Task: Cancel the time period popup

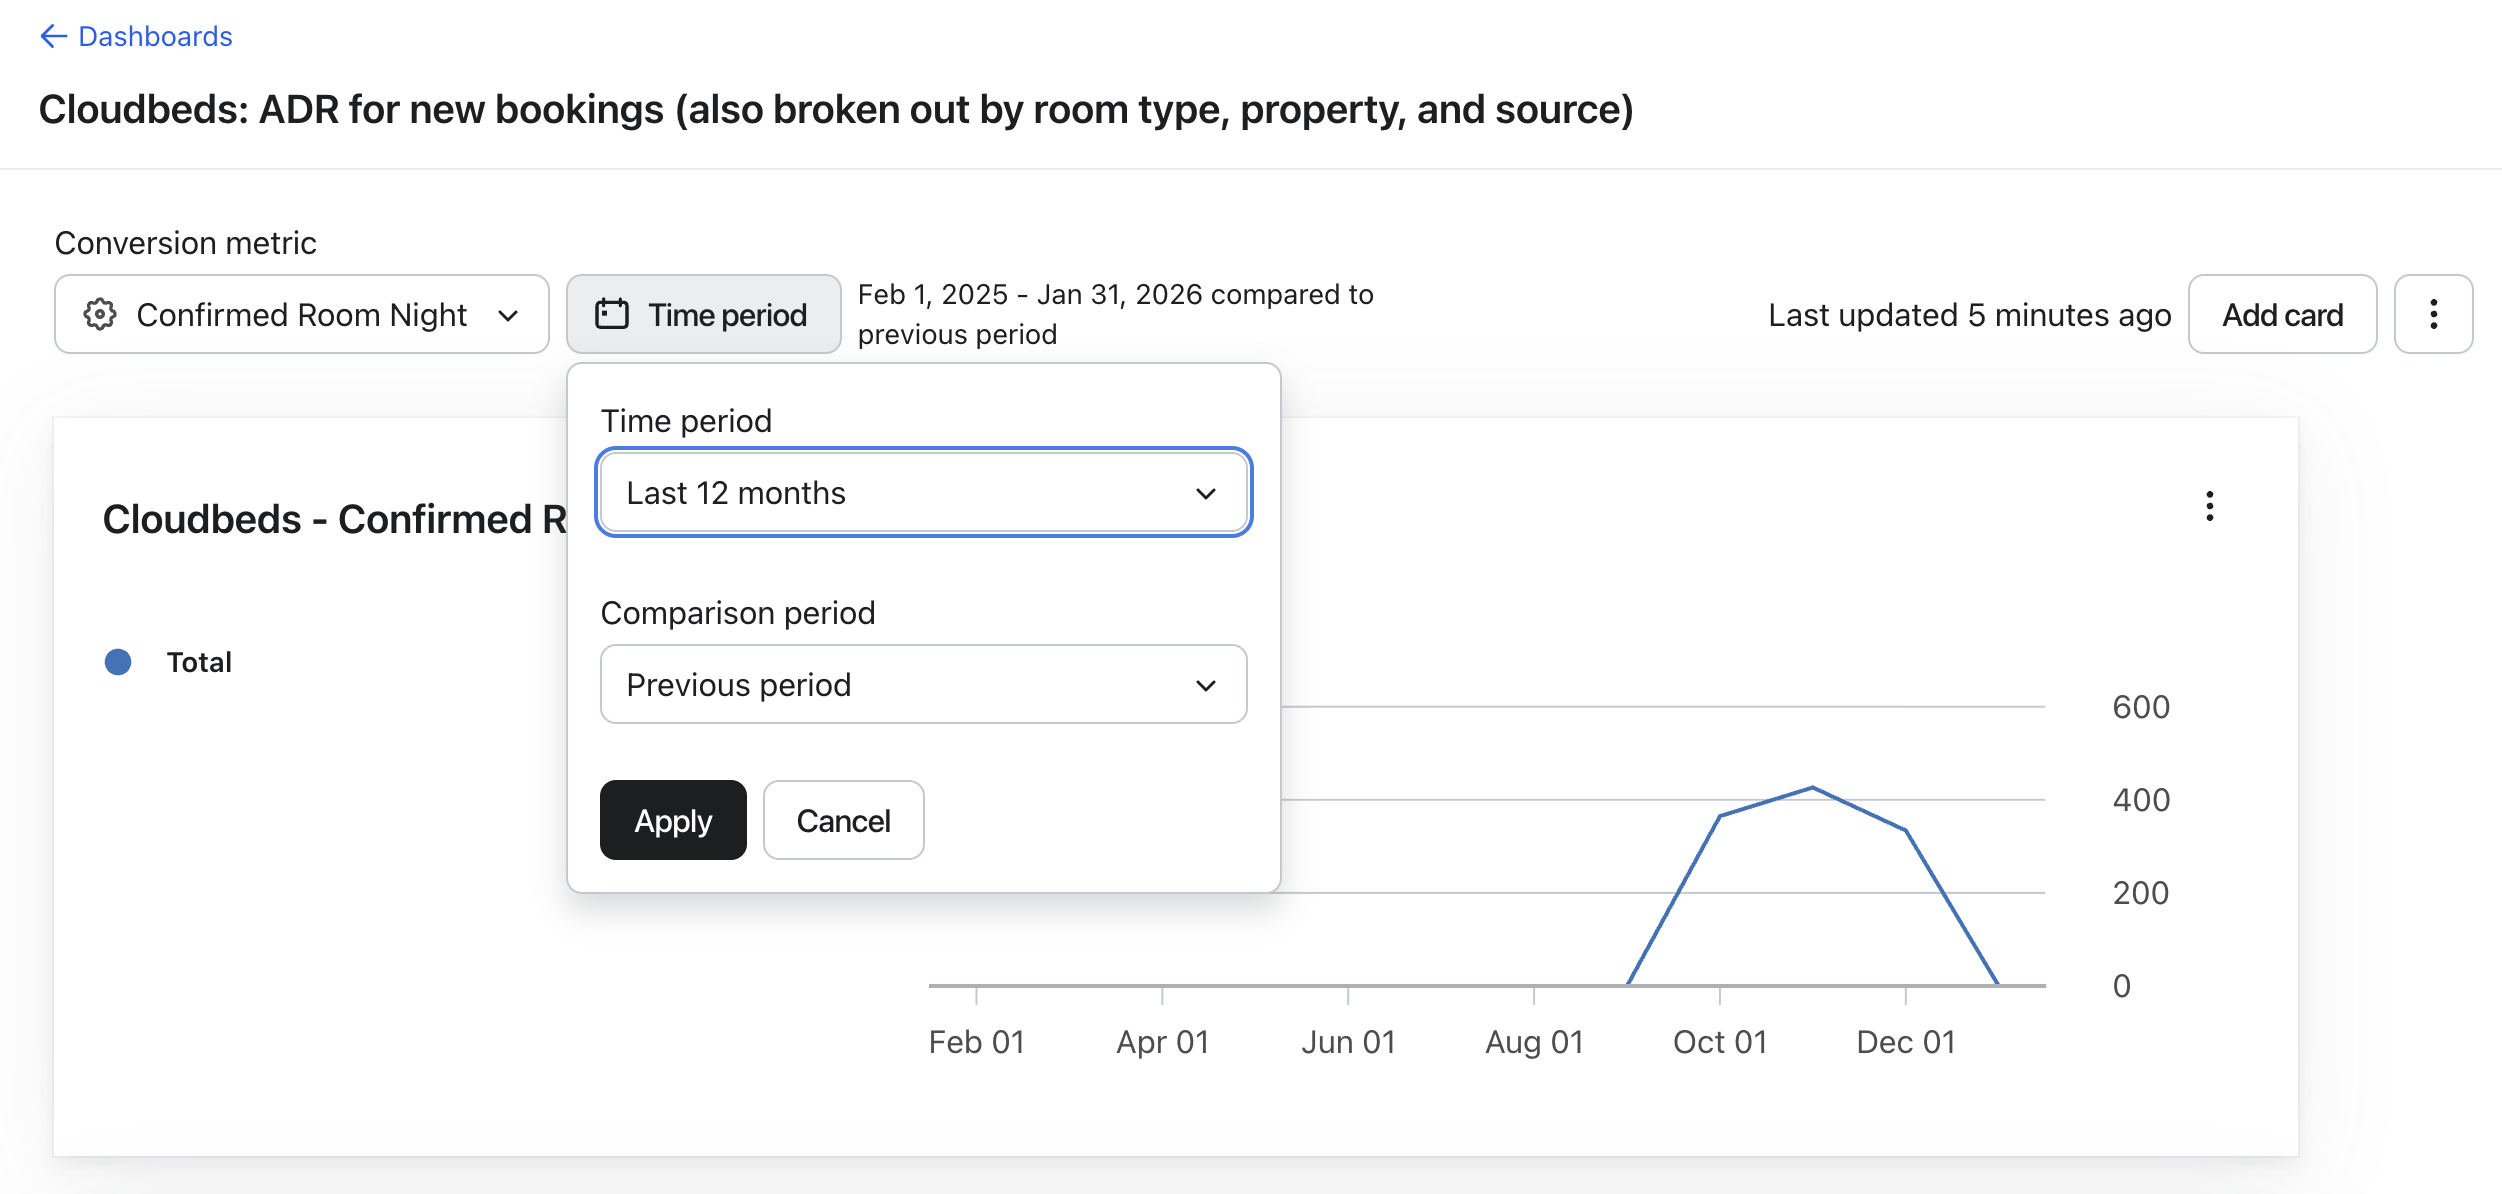Action: [x=843, y=821]
